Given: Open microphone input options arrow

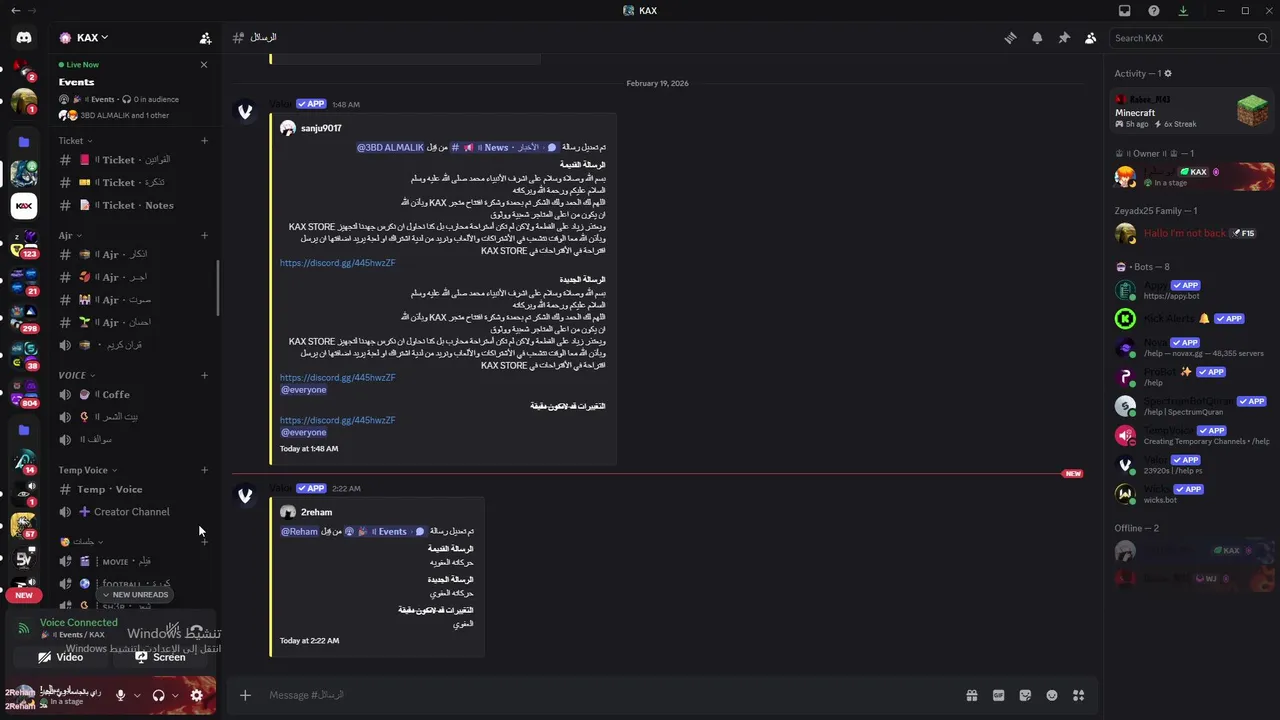Looking at the screenshot, I should (x=137, y=695).
